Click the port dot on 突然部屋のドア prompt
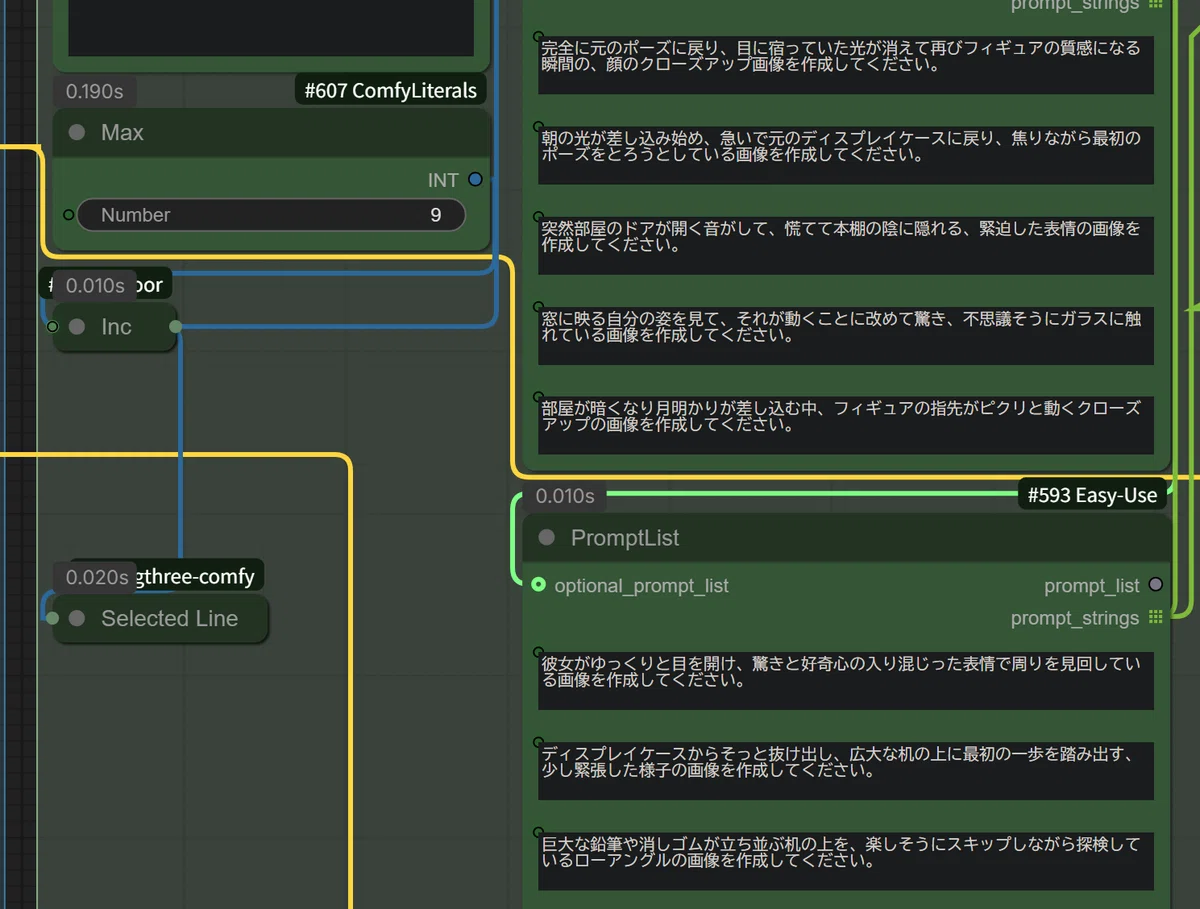The width and height of the screenshot is (1200, 909). (x=539, y=217)
